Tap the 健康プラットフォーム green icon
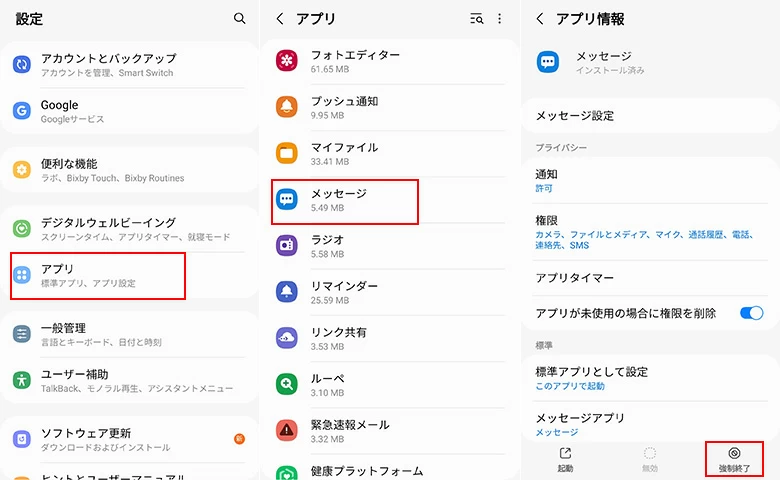This screenshot has width=780, height=480. point(287,473)
